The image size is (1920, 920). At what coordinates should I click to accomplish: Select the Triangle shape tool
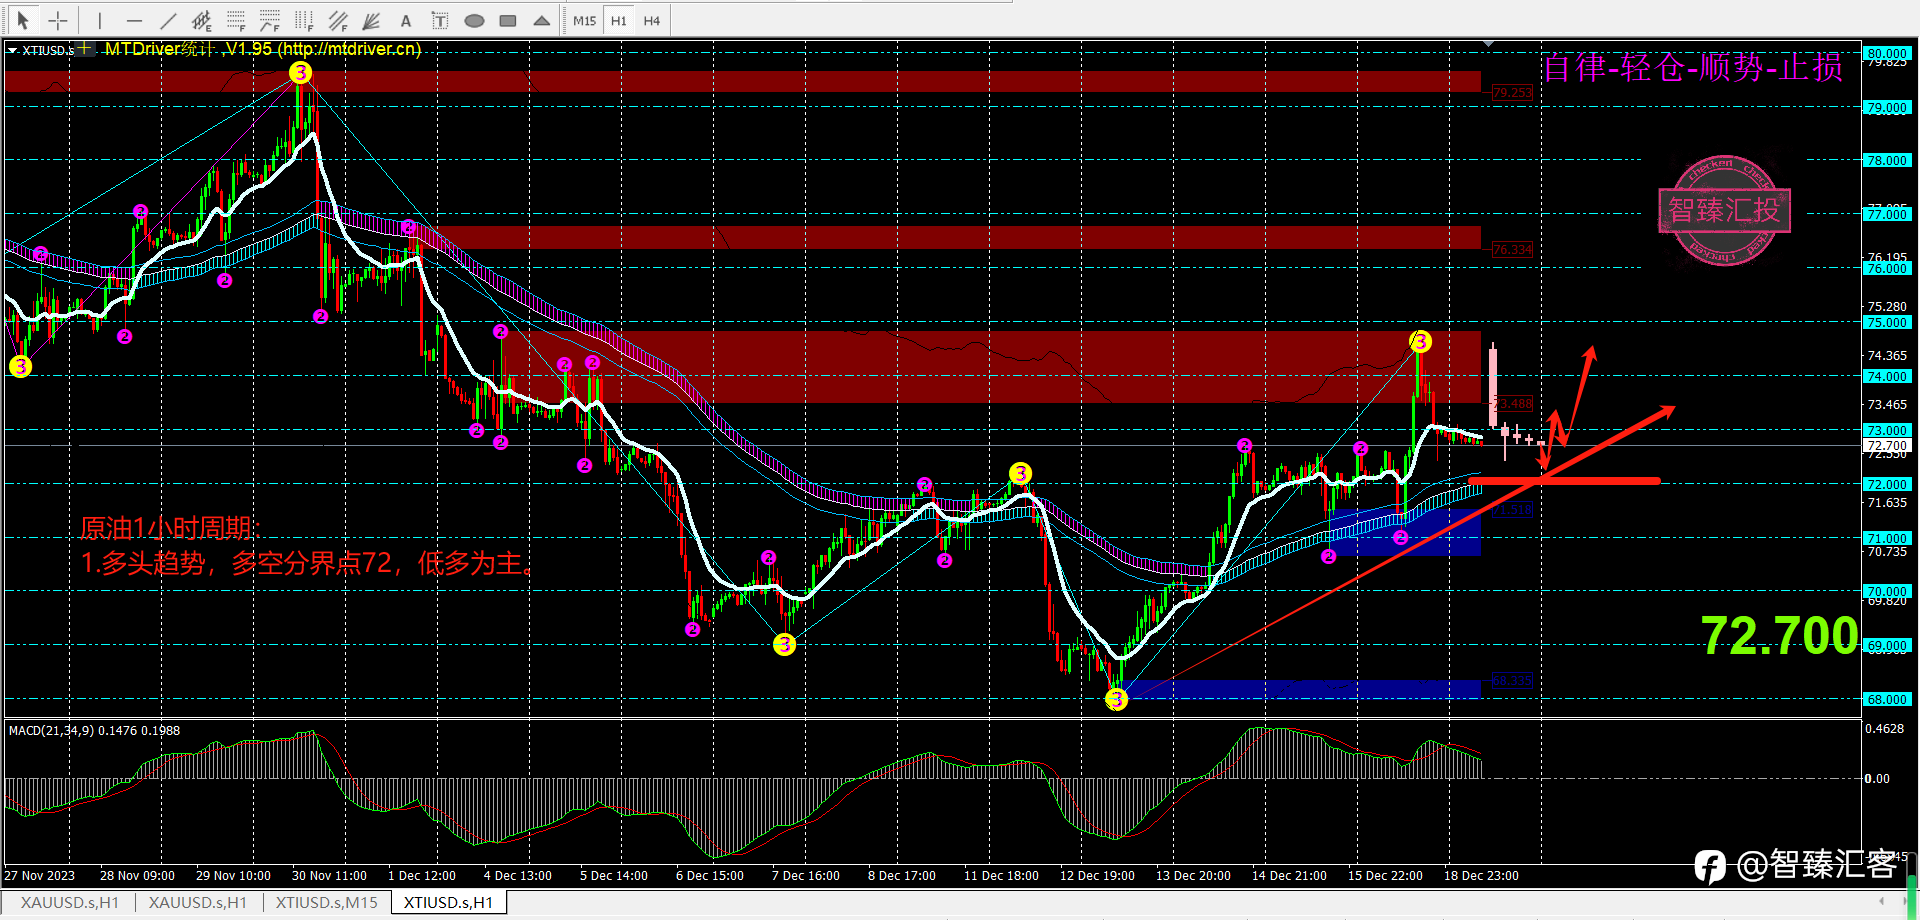click(x=542, y=20)
